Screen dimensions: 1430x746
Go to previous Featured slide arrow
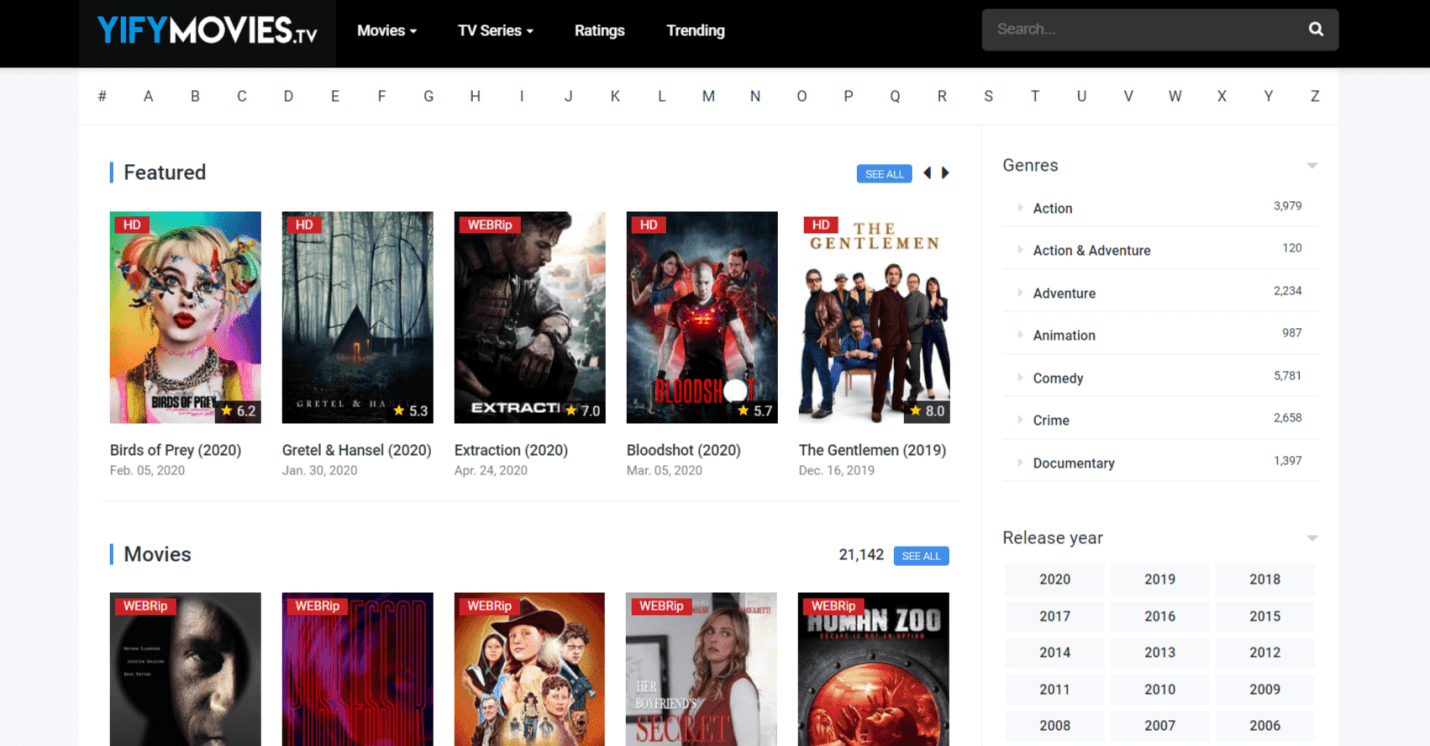pos(927,173)
